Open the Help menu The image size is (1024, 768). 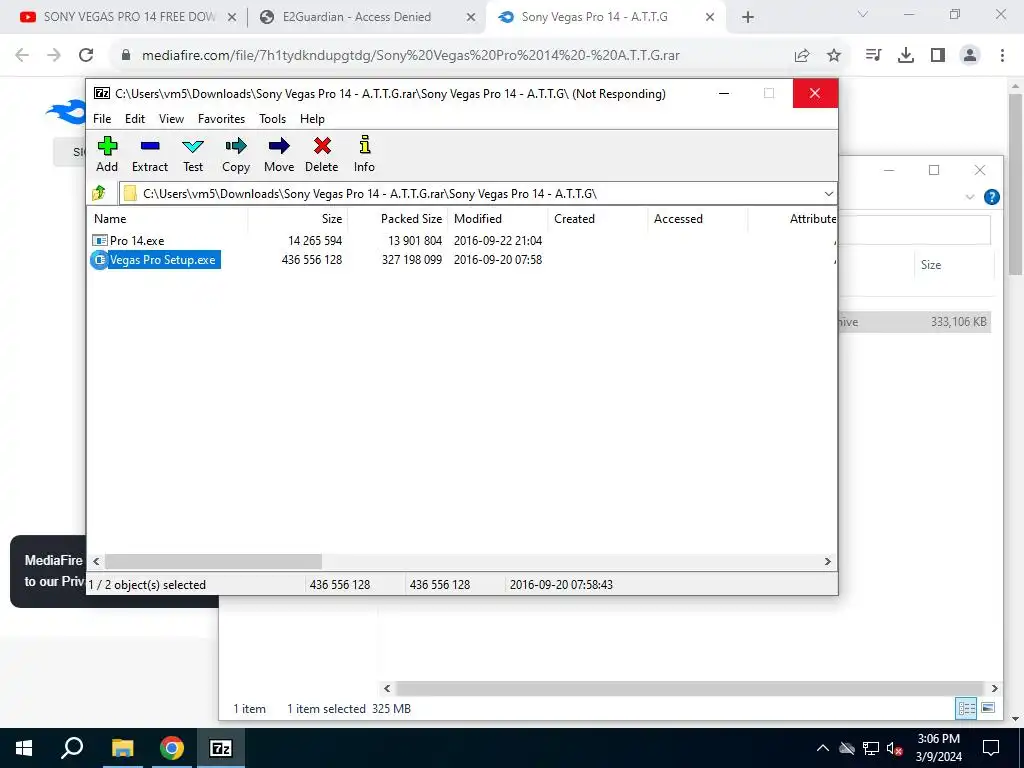312,119
